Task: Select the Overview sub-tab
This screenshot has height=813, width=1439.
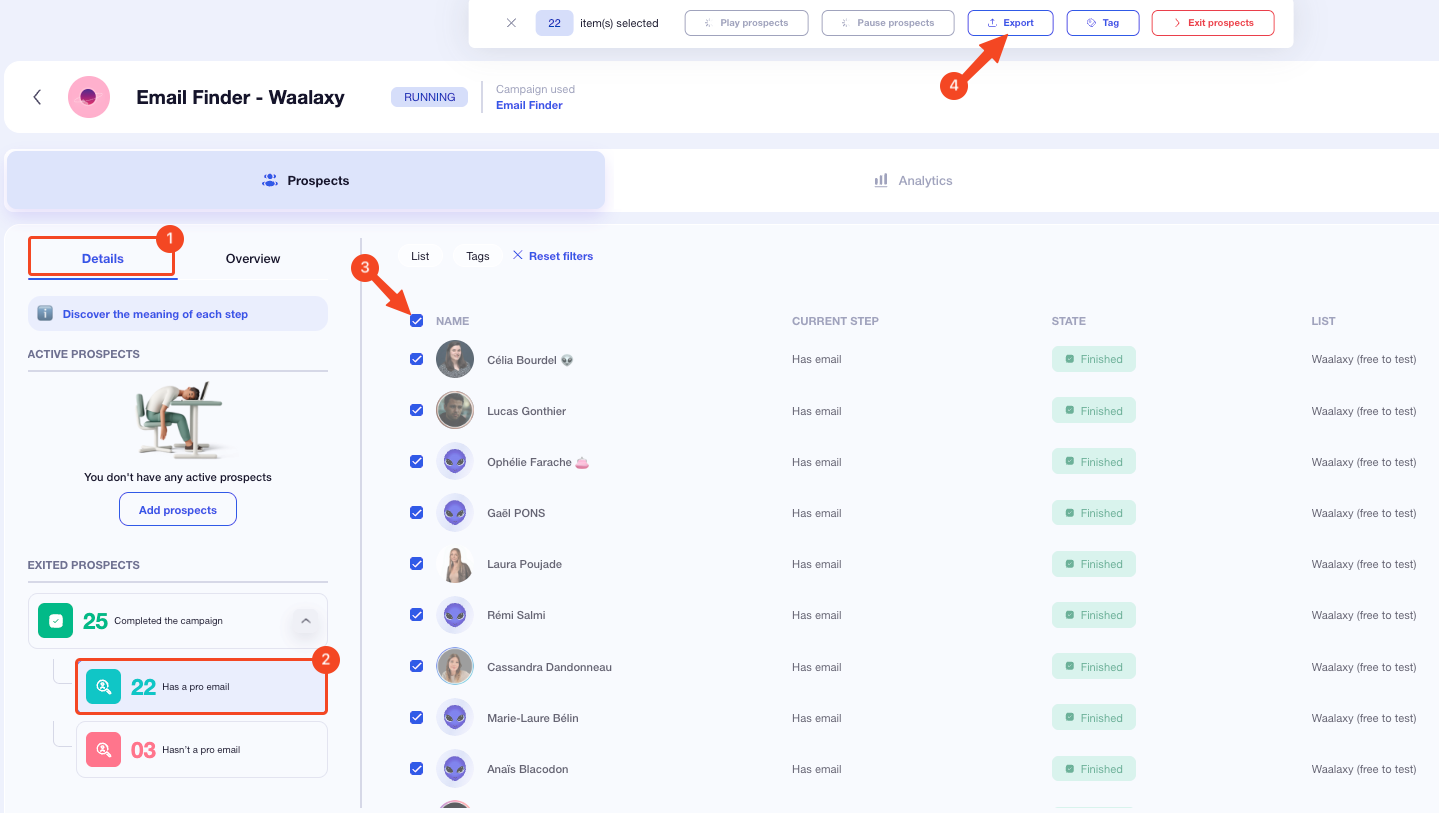Action: (253, 258)
